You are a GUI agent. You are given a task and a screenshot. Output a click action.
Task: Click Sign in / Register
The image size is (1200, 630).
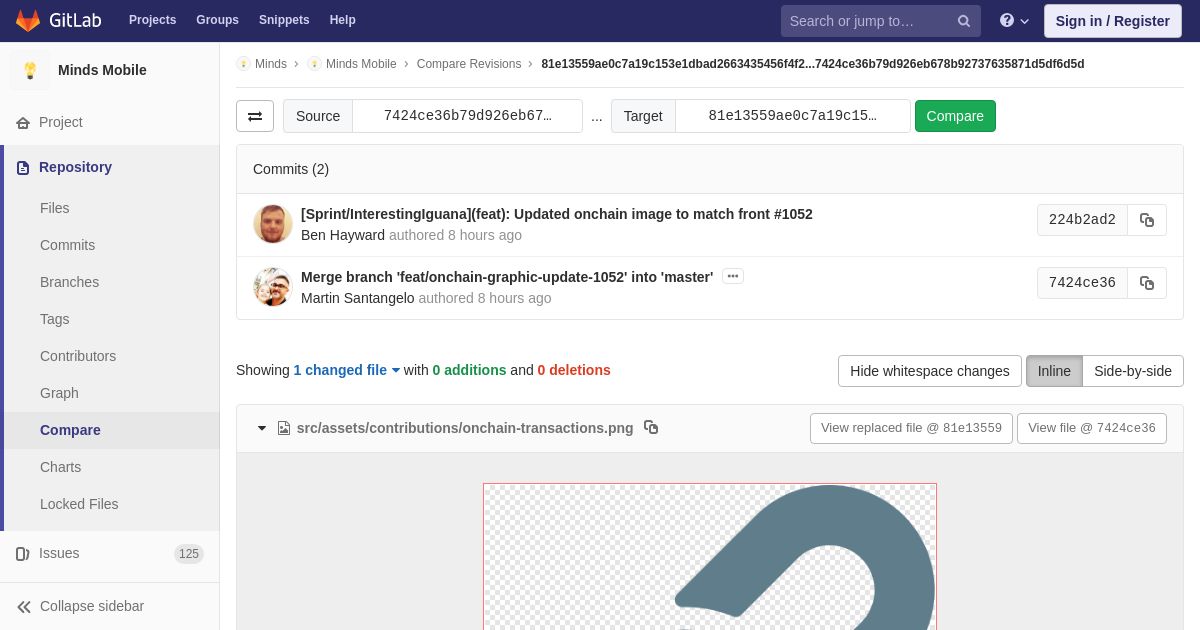coord(1112,21)
